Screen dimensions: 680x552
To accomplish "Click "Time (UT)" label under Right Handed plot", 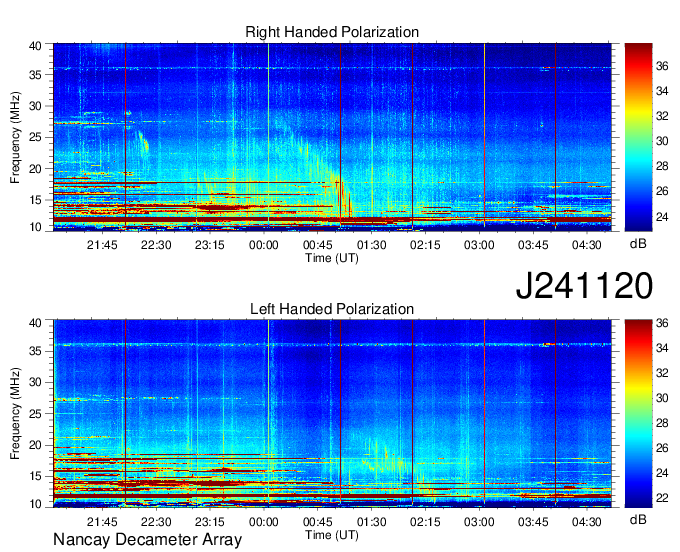I will (x=332, y=258).
